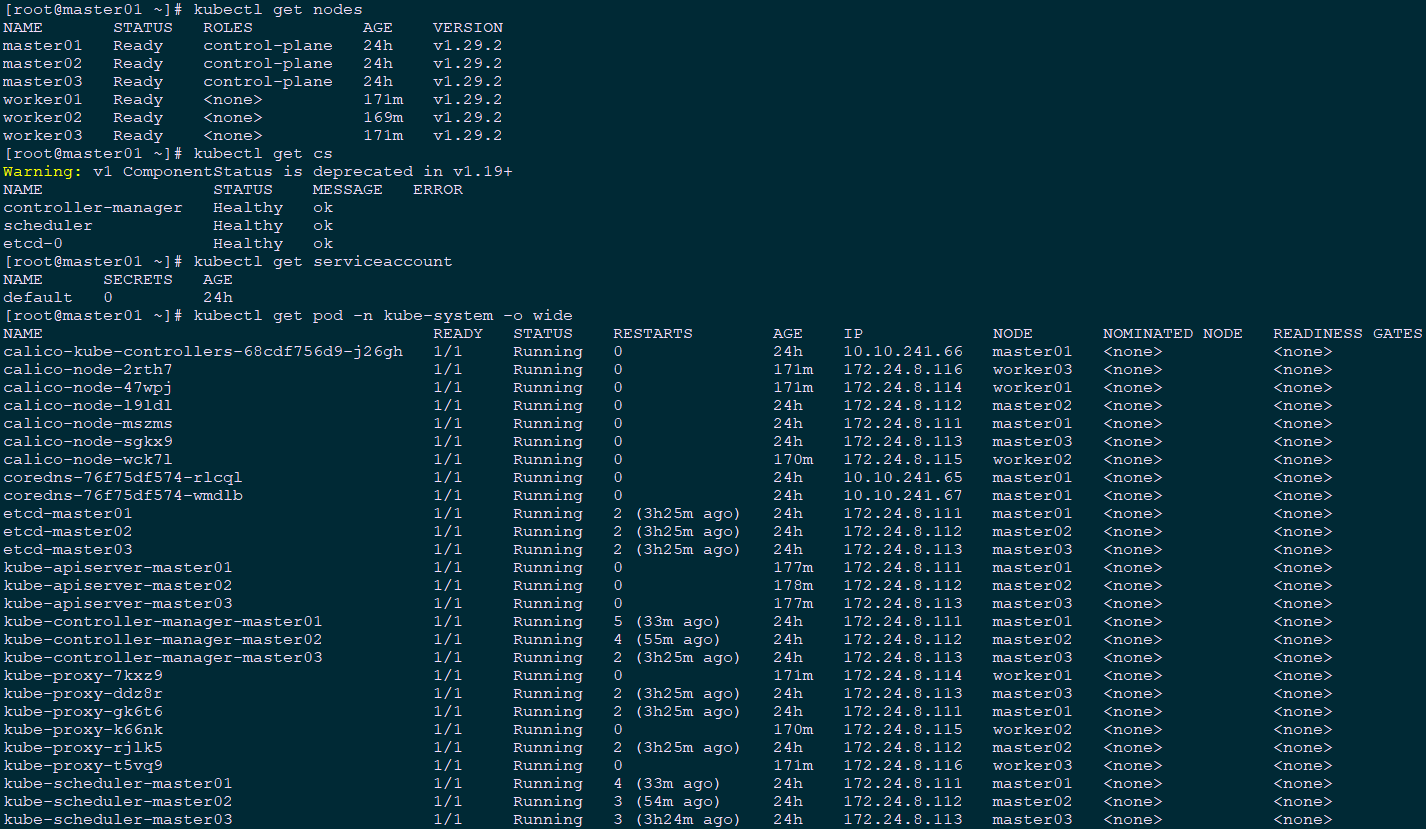Viewport: 1426px width, 829px height.
Task: Click the 178m age value
Action: (x=792, y=585)
